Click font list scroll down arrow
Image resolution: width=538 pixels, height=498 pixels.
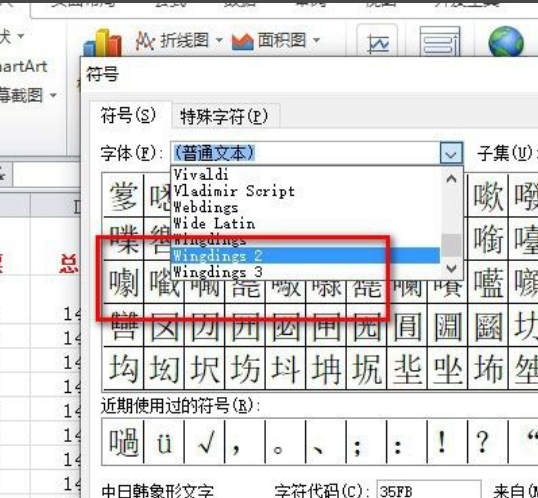[x=452, y=268]
